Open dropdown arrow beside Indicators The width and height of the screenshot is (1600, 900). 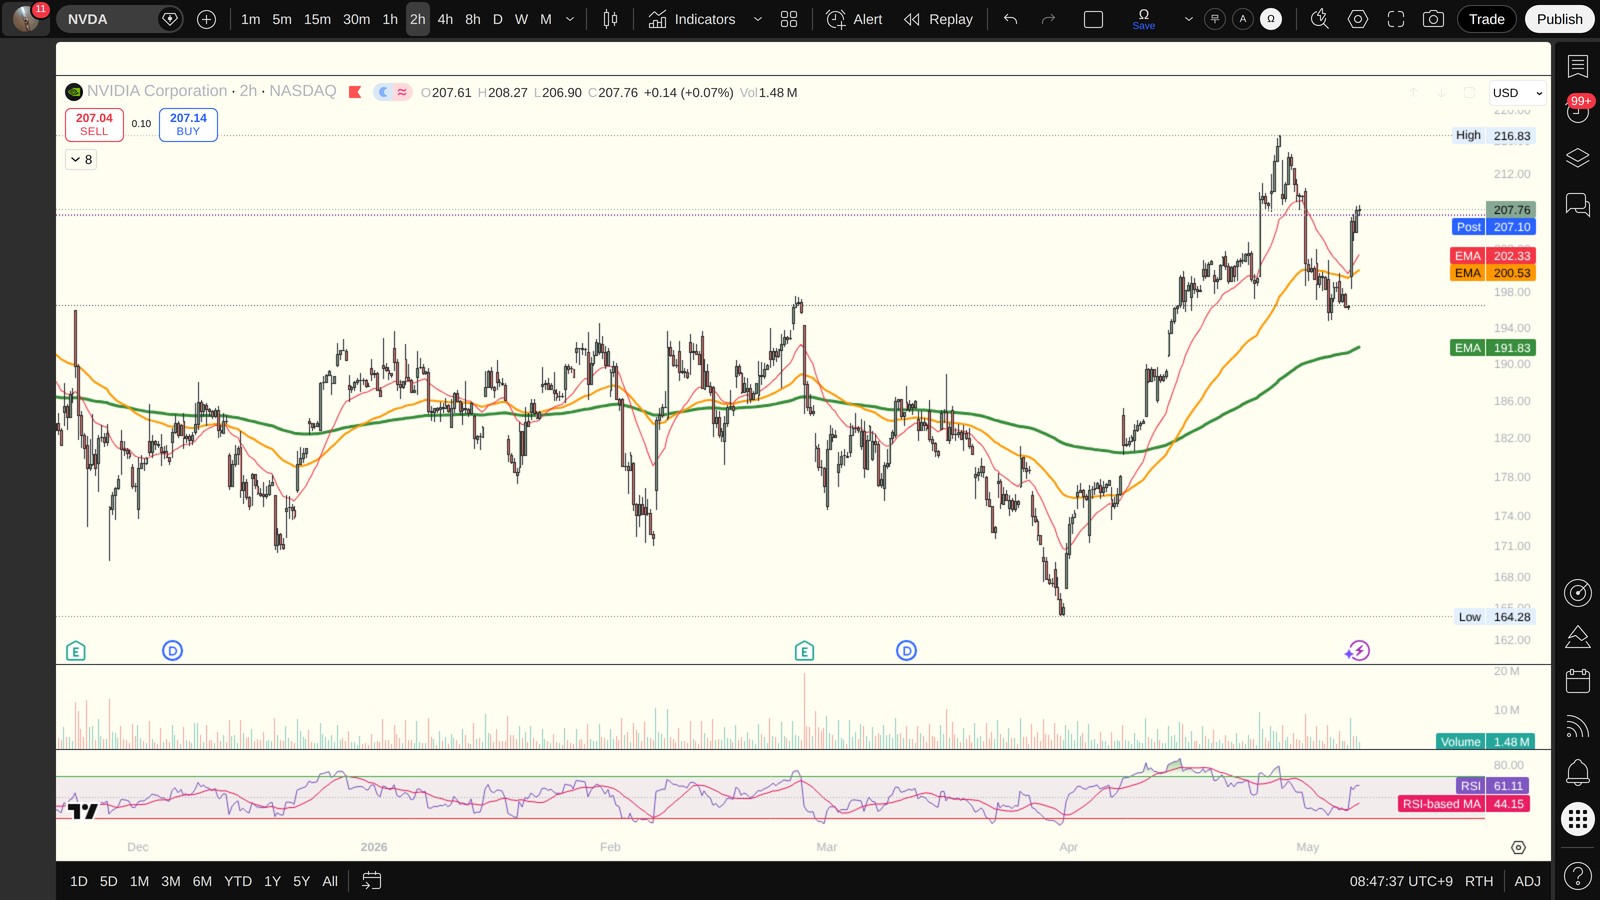coord(757,19)
